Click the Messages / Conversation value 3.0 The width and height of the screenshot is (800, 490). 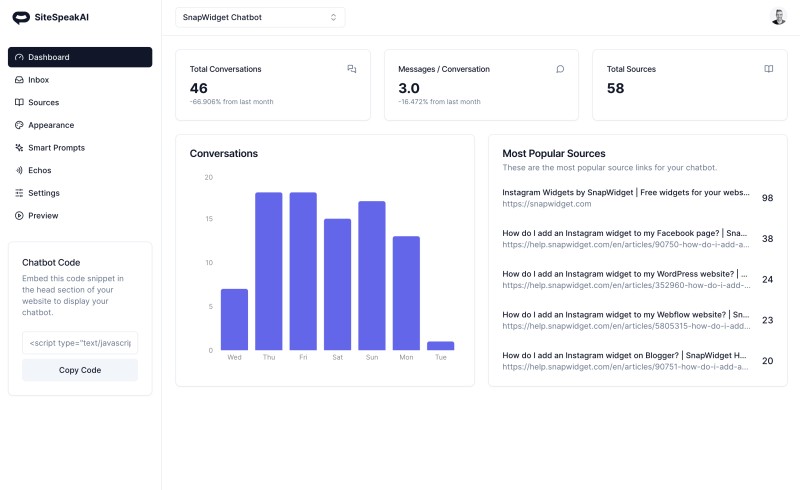point(409,88)
